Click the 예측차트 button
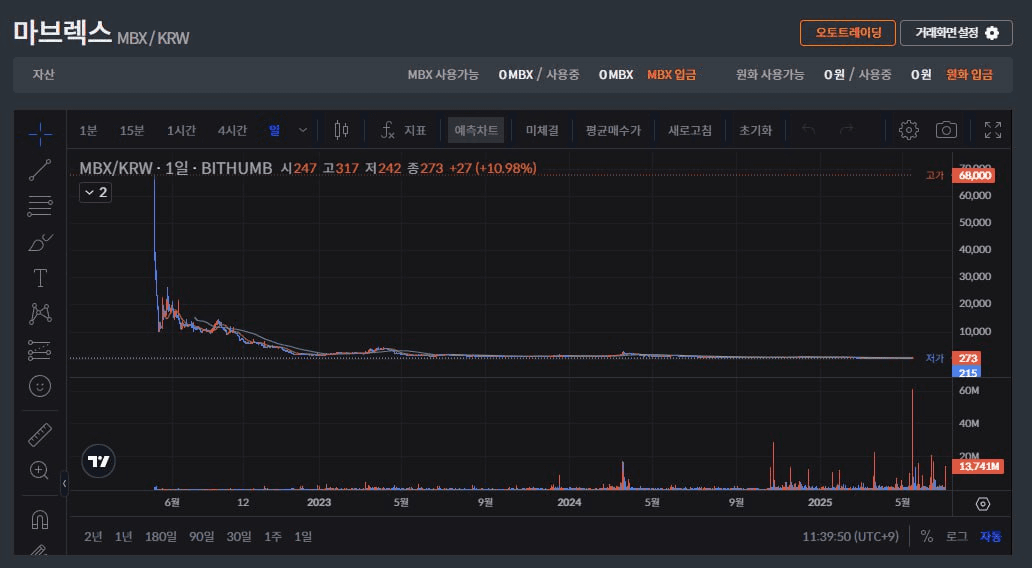1032x568 pixels. [x=477, y=130]
